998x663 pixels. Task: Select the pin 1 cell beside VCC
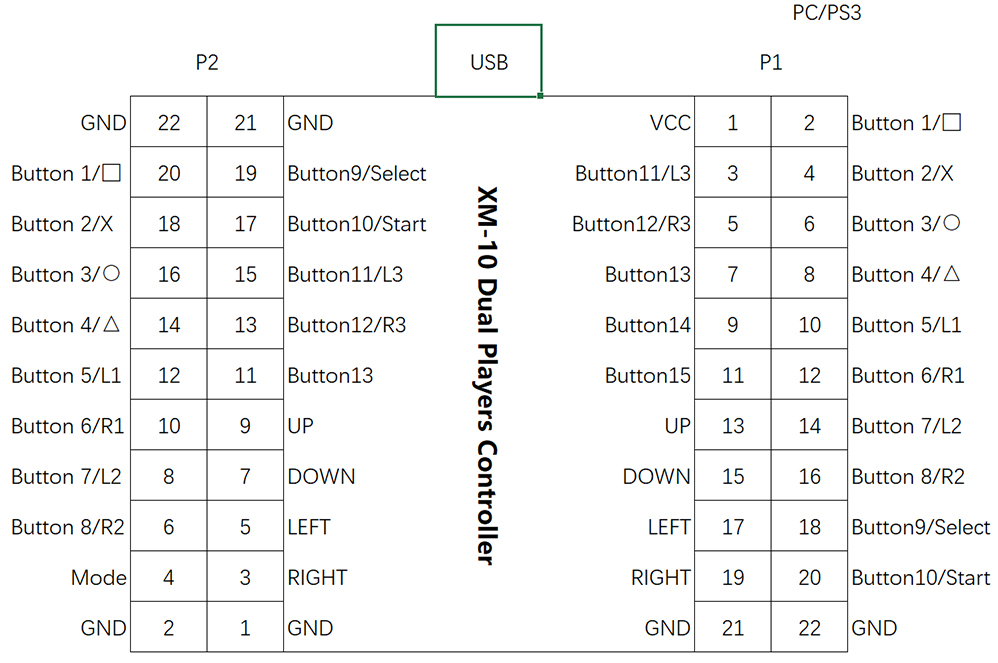(733, 123)
